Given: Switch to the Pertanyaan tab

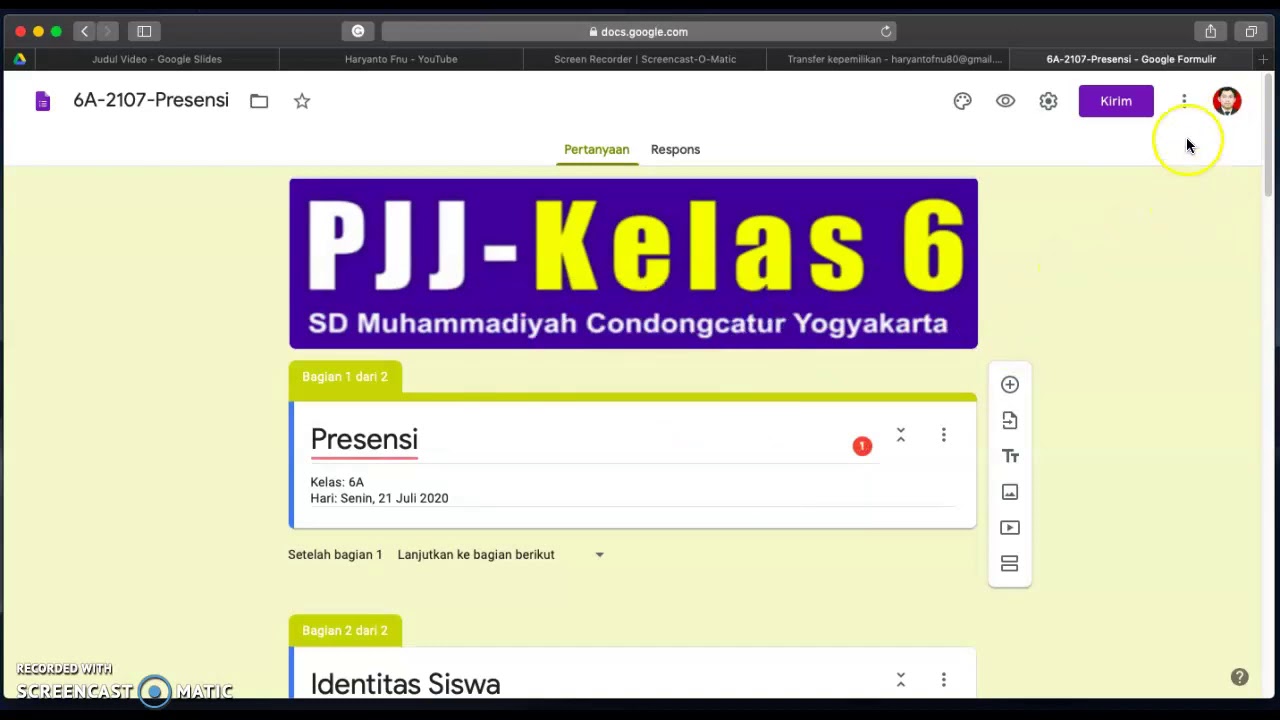Looking at the screenshot, I should point(596,150).
